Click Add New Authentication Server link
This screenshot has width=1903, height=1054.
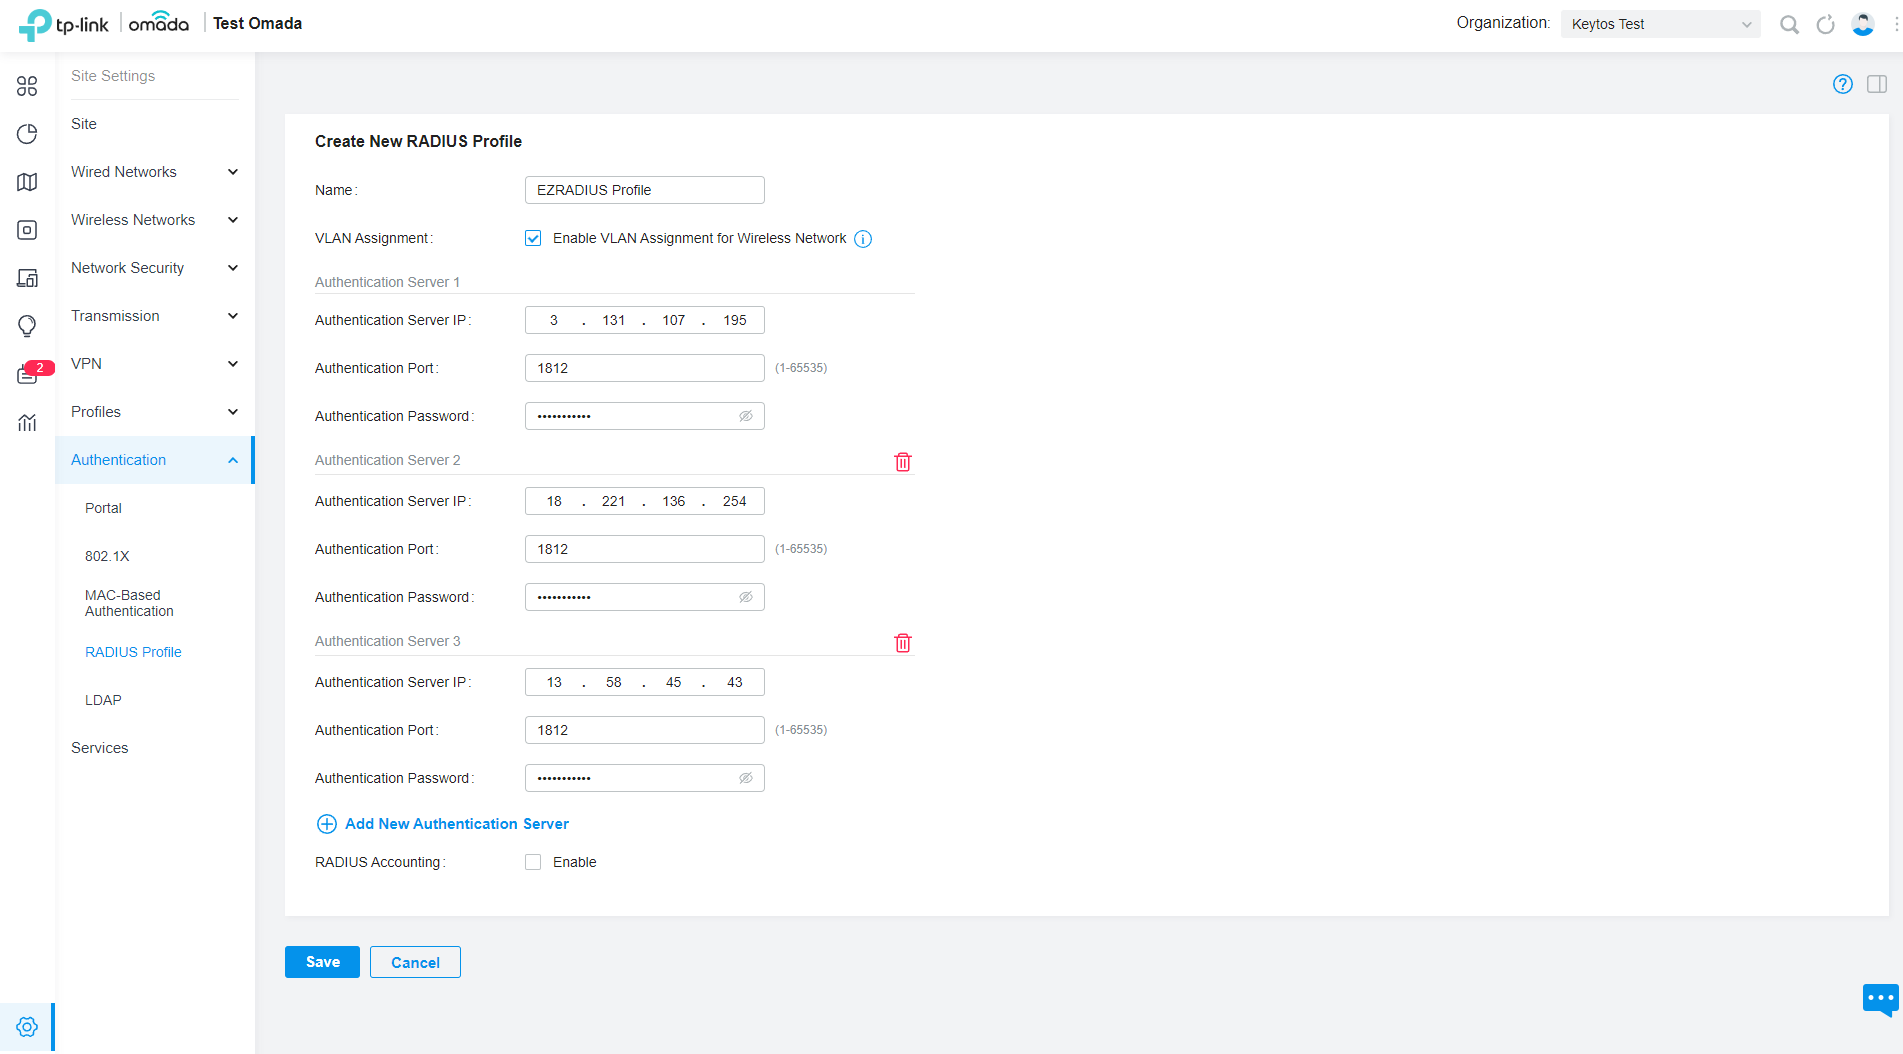point(457,824)
